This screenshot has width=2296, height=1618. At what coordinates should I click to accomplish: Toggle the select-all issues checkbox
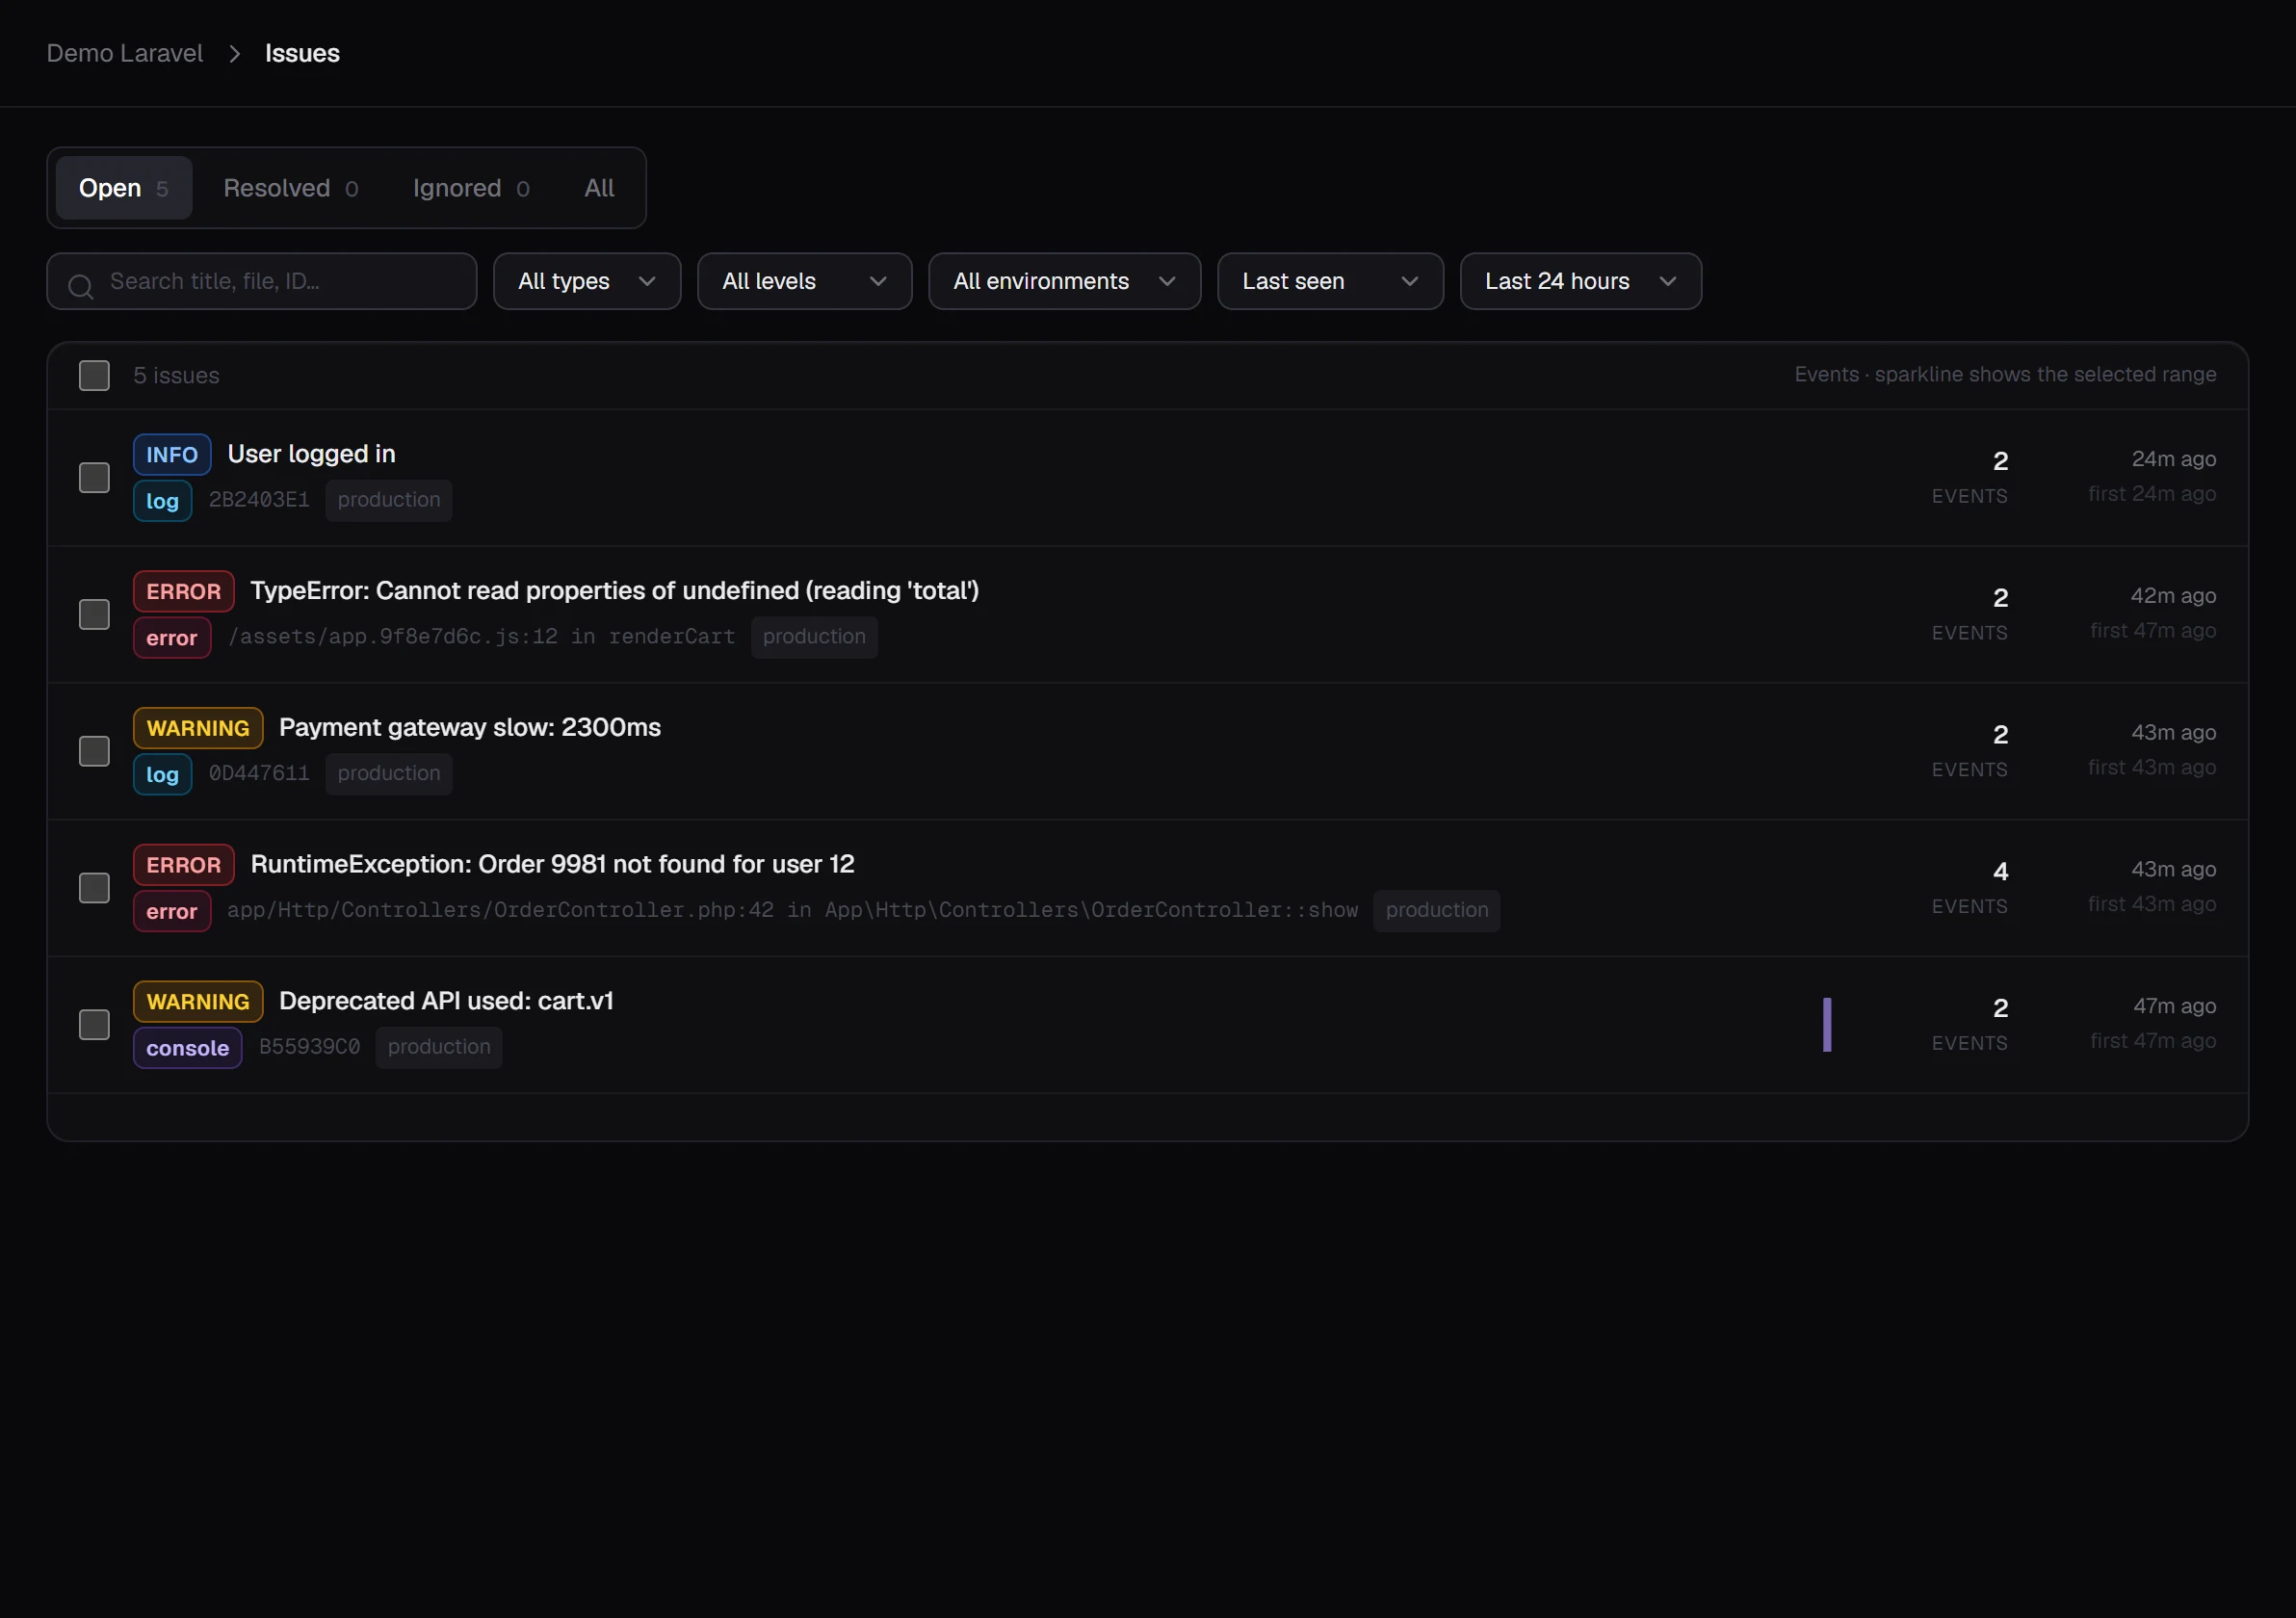pos(94,376)
